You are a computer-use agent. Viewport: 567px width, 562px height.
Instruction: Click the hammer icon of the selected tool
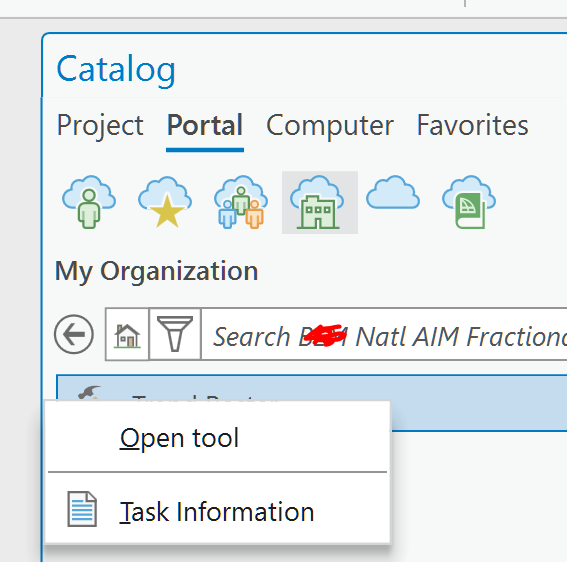89,392
